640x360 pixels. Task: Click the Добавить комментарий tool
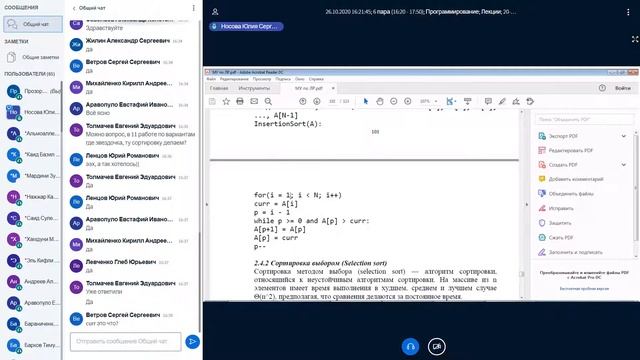tap(571, 179)
